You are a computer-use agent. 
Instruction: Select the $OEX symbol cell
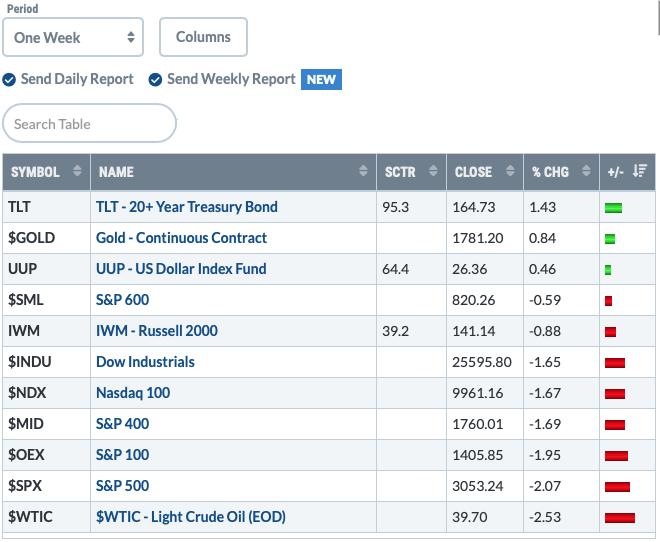coord(46,455)
